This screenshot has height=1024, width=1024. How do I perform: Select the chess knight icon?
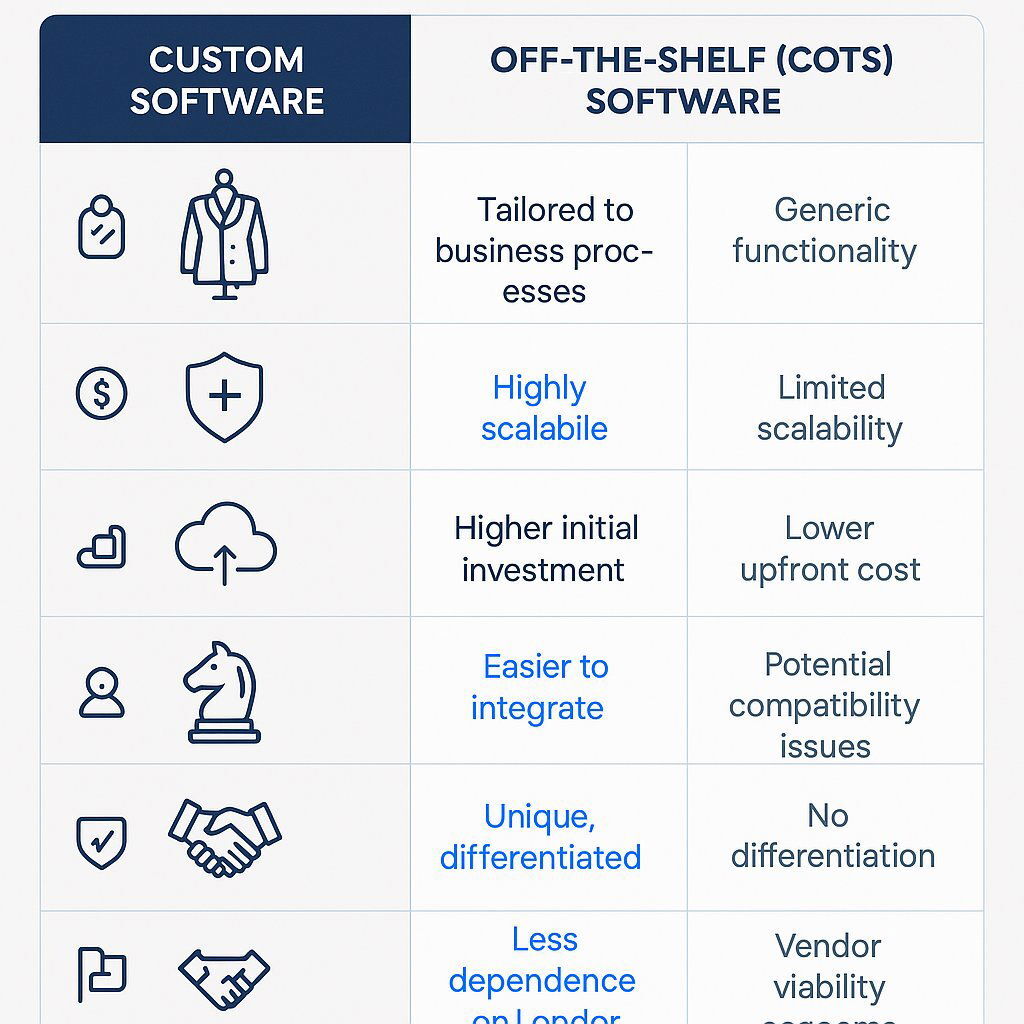(x=223, y=692)
